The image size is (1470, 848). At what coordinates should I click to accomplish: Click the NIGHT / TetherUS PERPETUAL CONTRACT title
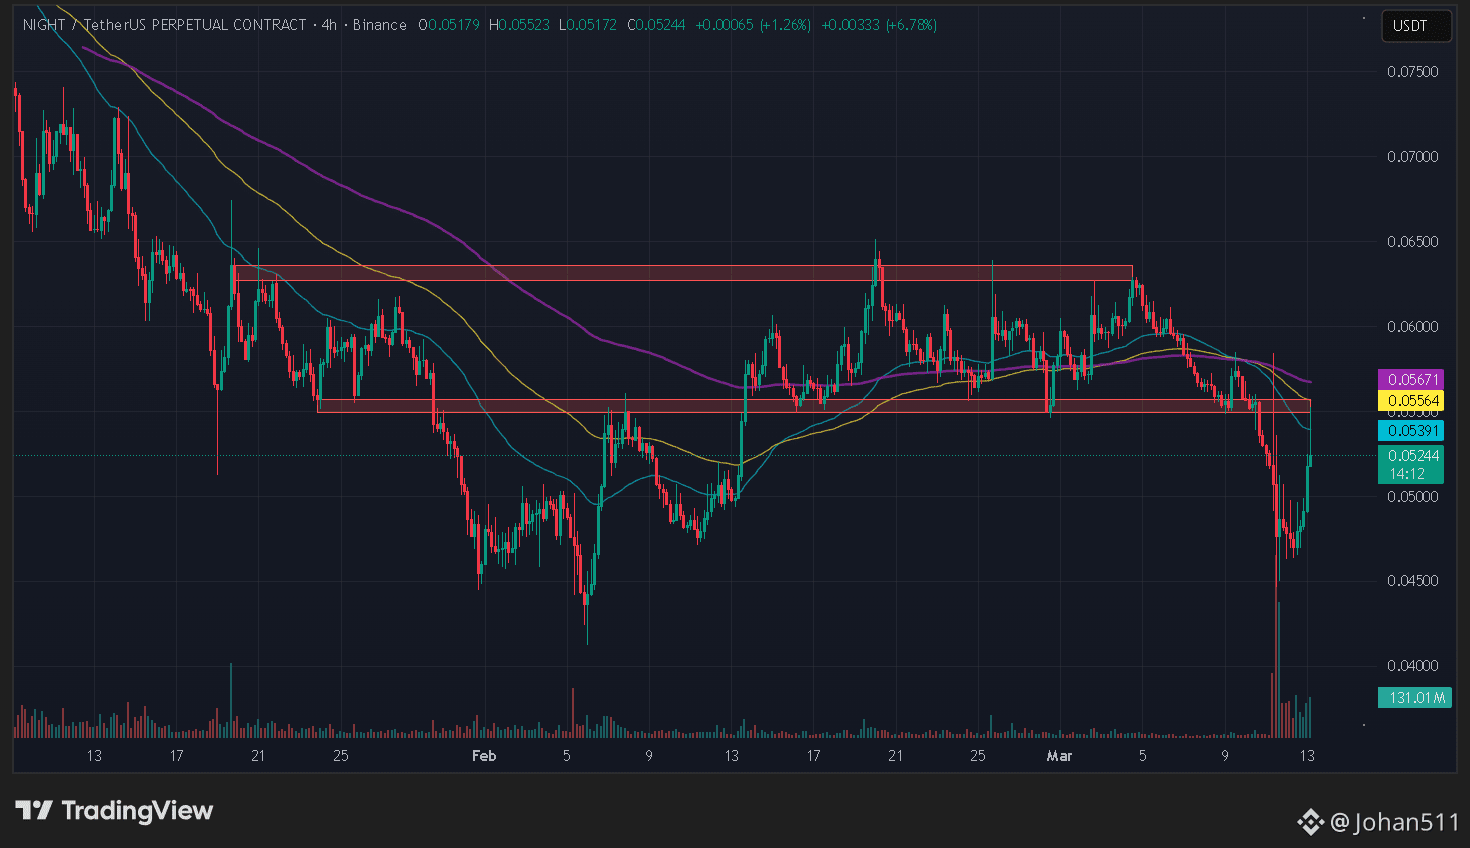pos(164,25)
